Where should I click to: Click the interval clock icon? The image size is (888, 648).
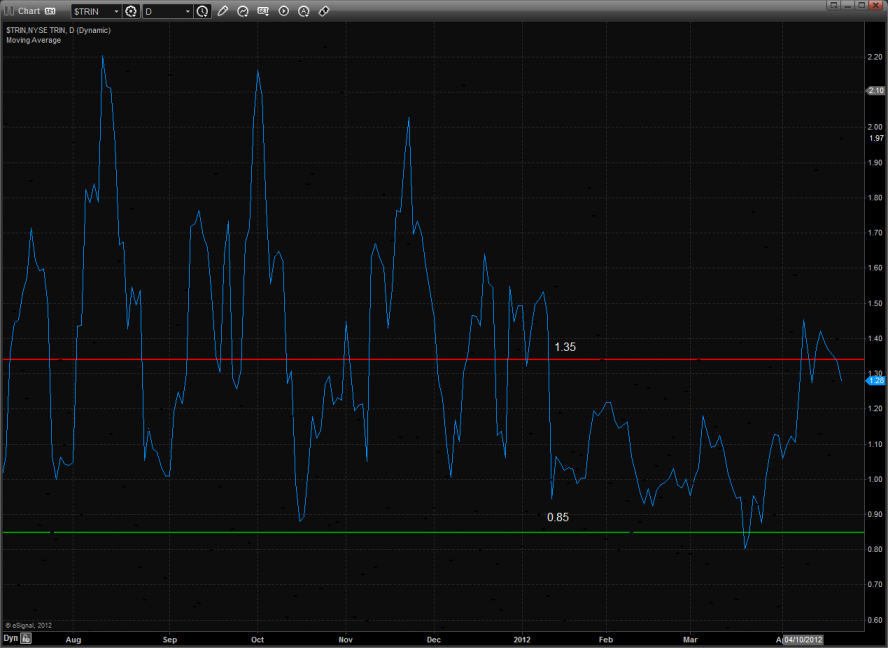pos(203,11)
